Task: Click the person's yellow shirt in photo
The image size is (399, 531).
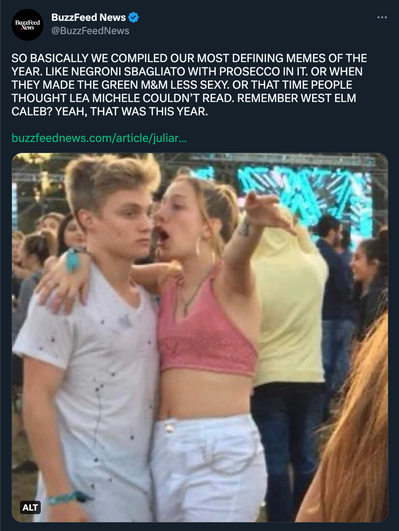Action: pos(290,305)
